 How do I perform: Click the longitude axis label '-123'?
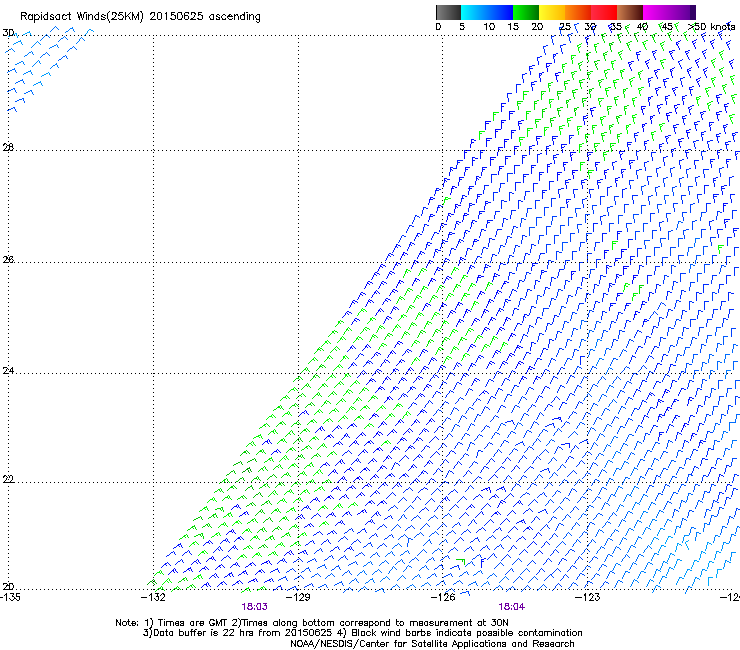(587, 598)
